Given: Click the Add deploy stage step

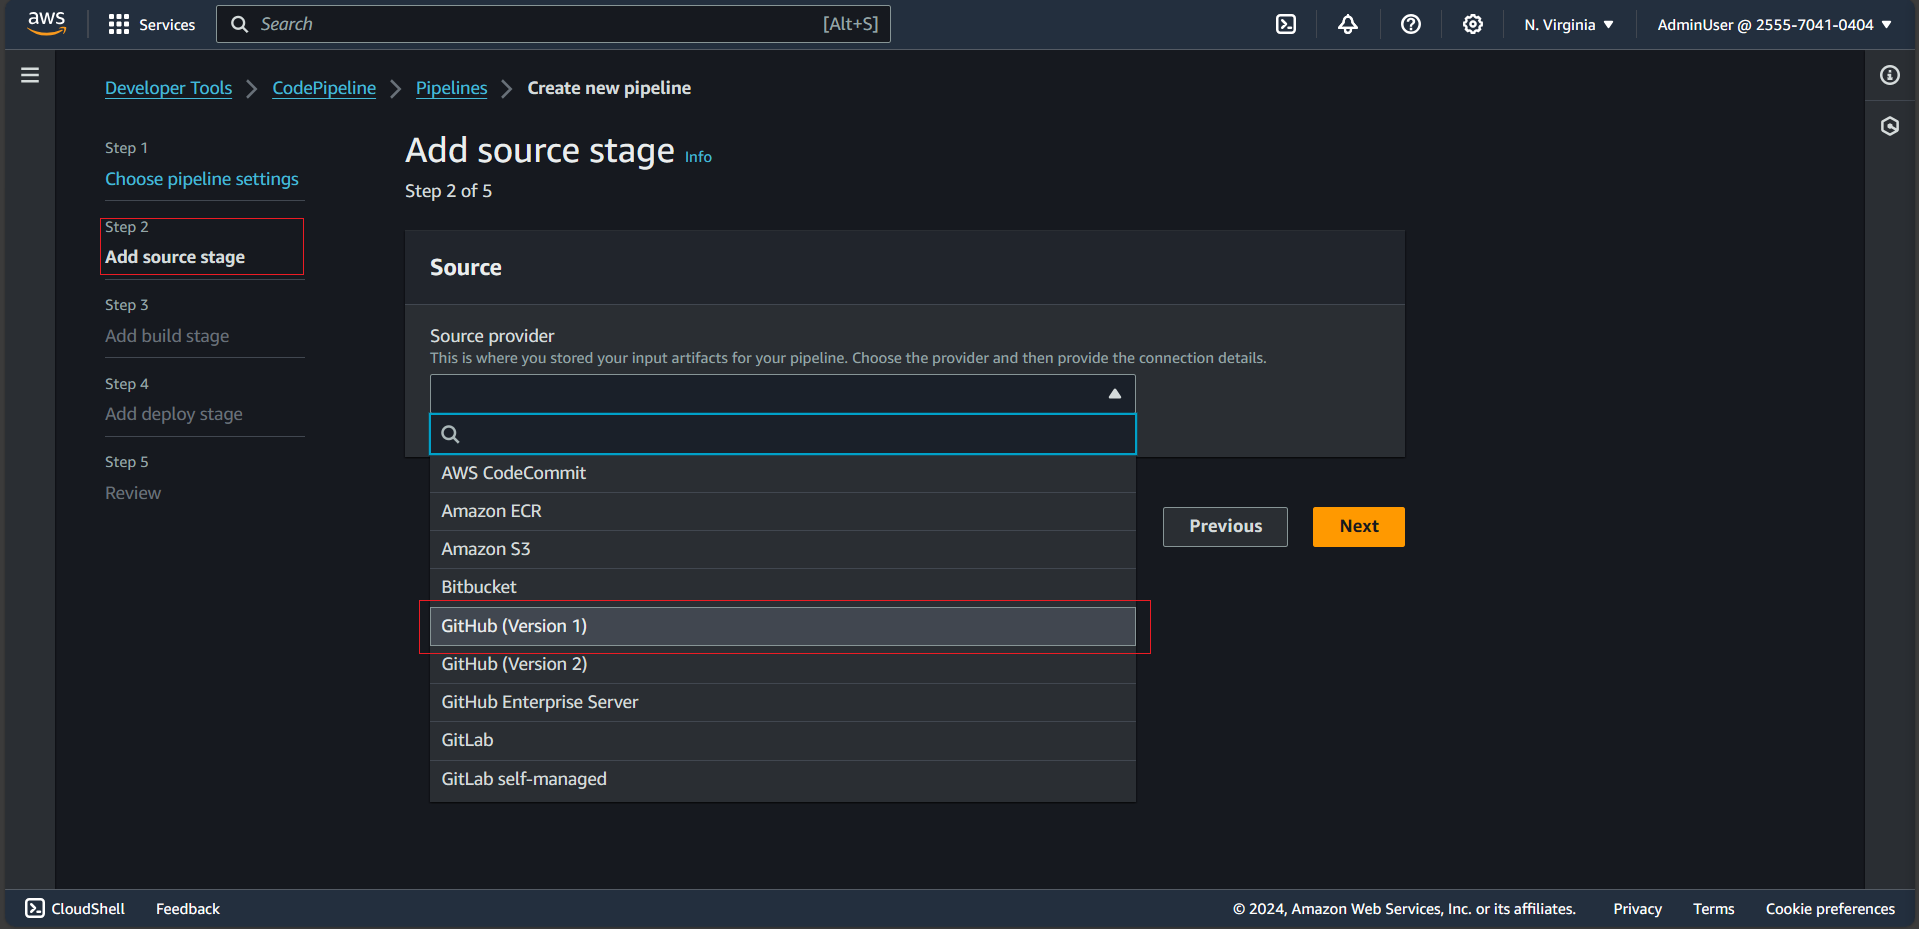Looking at the screenshot, I should [174, 414].
